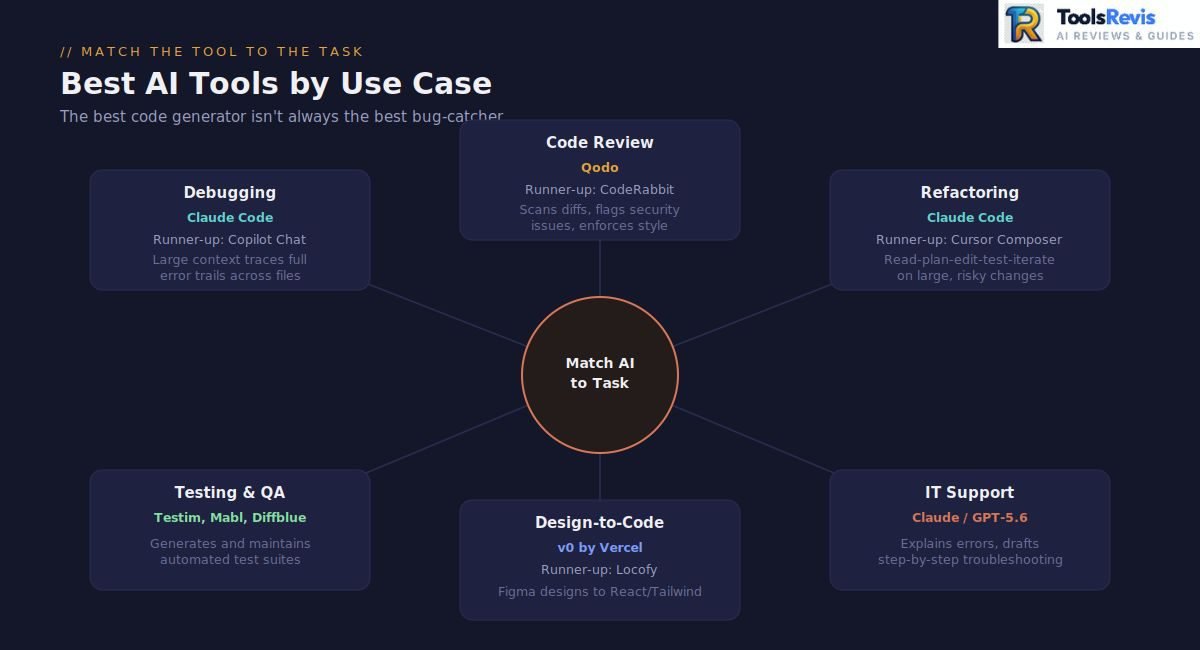Click the Debugging card title
Screen dimensions: 1200x650
tap(230, 193)
